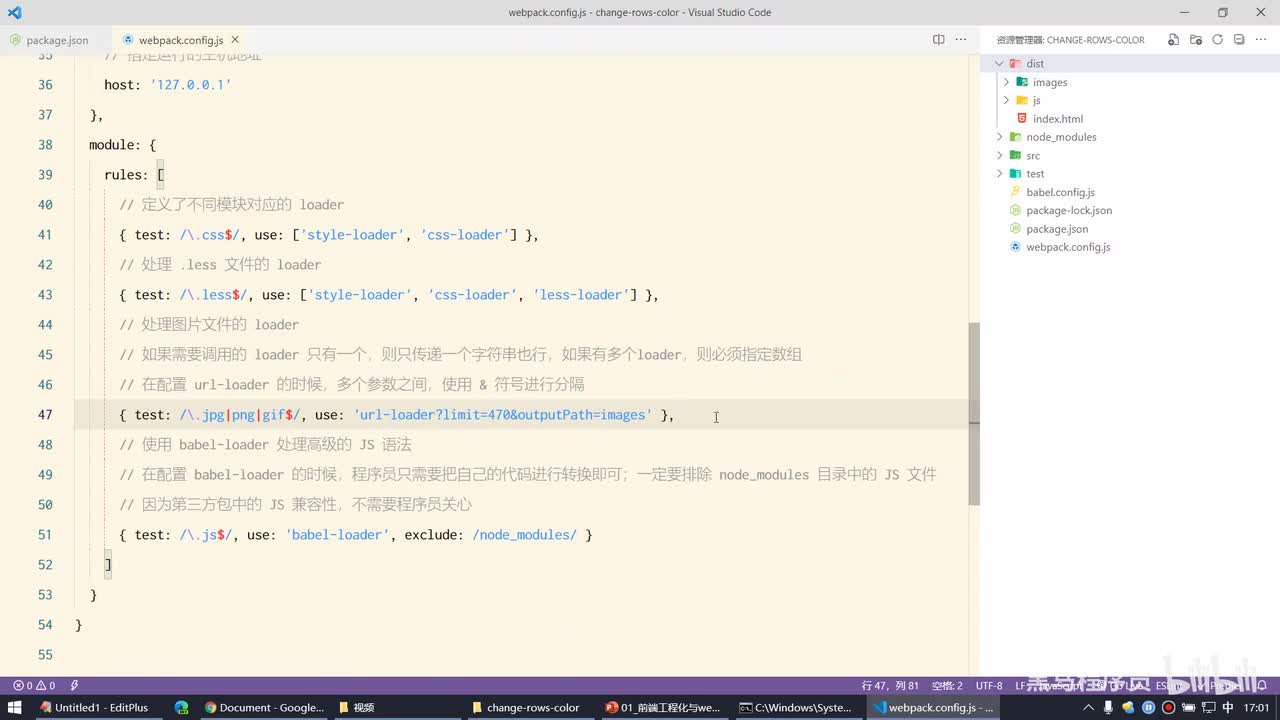Expand the images folder
This screenshot has height=720, width=1280.
pyautogui.click(x=1007, y=82)
